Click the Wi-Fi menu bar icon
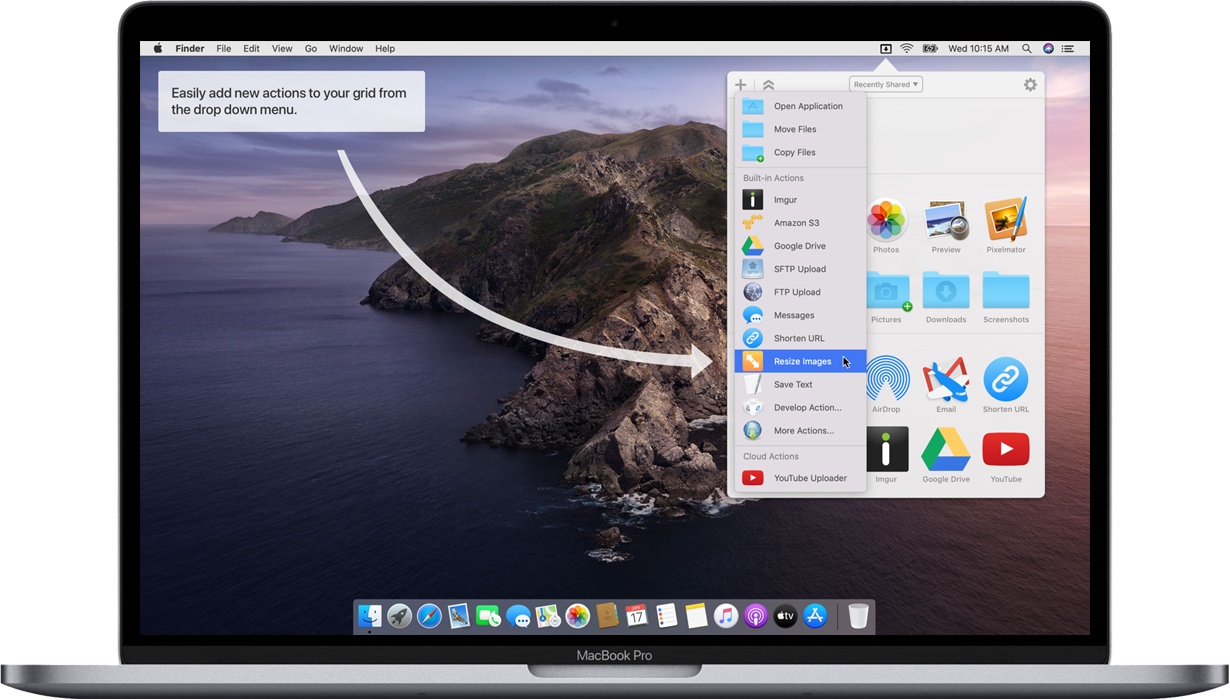This screenshot has height=700, width=1230. tap(906, 47)
